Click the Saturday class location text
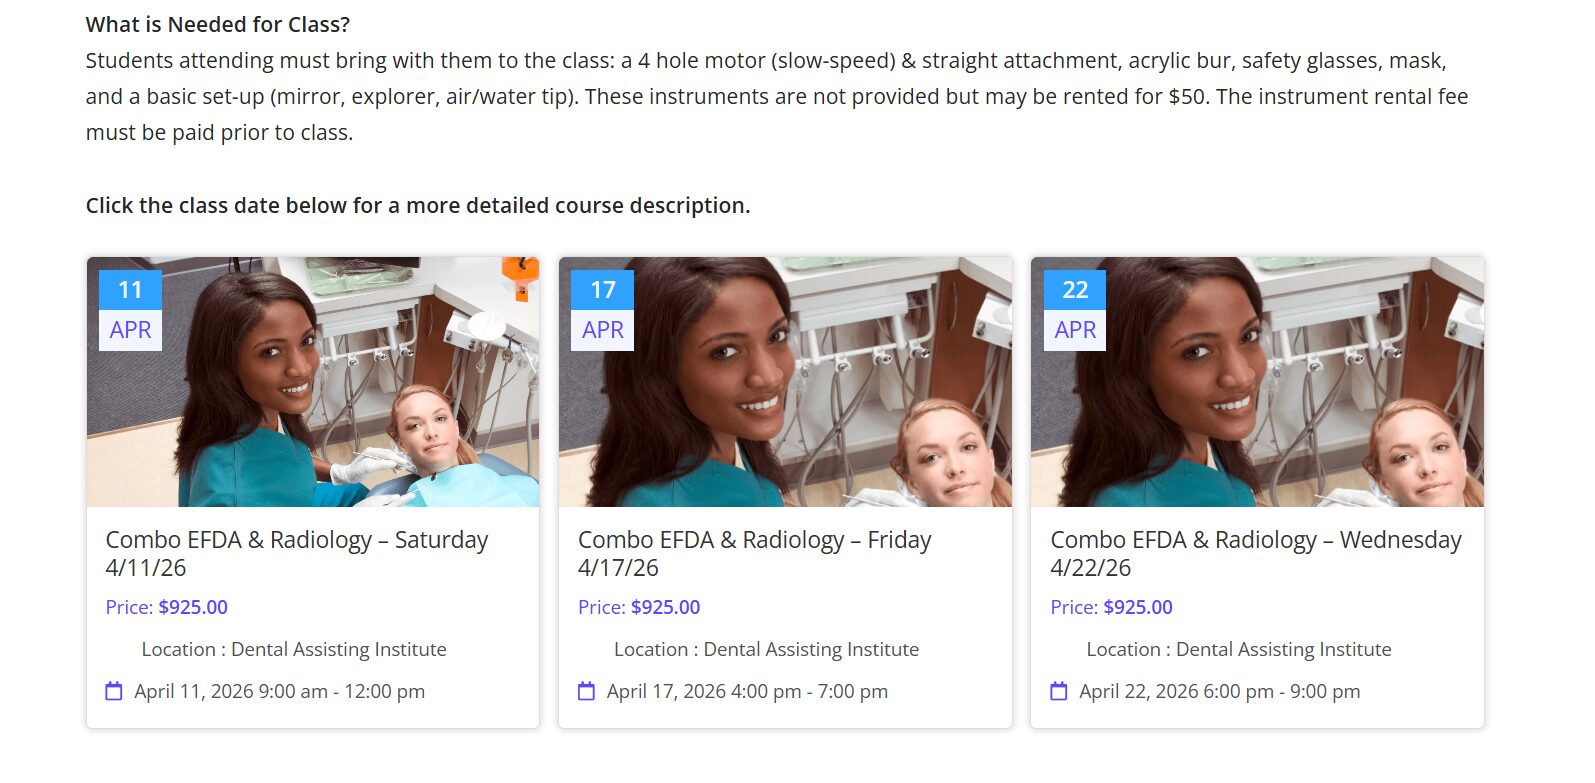1595x783 pixels. click(294, 650)
